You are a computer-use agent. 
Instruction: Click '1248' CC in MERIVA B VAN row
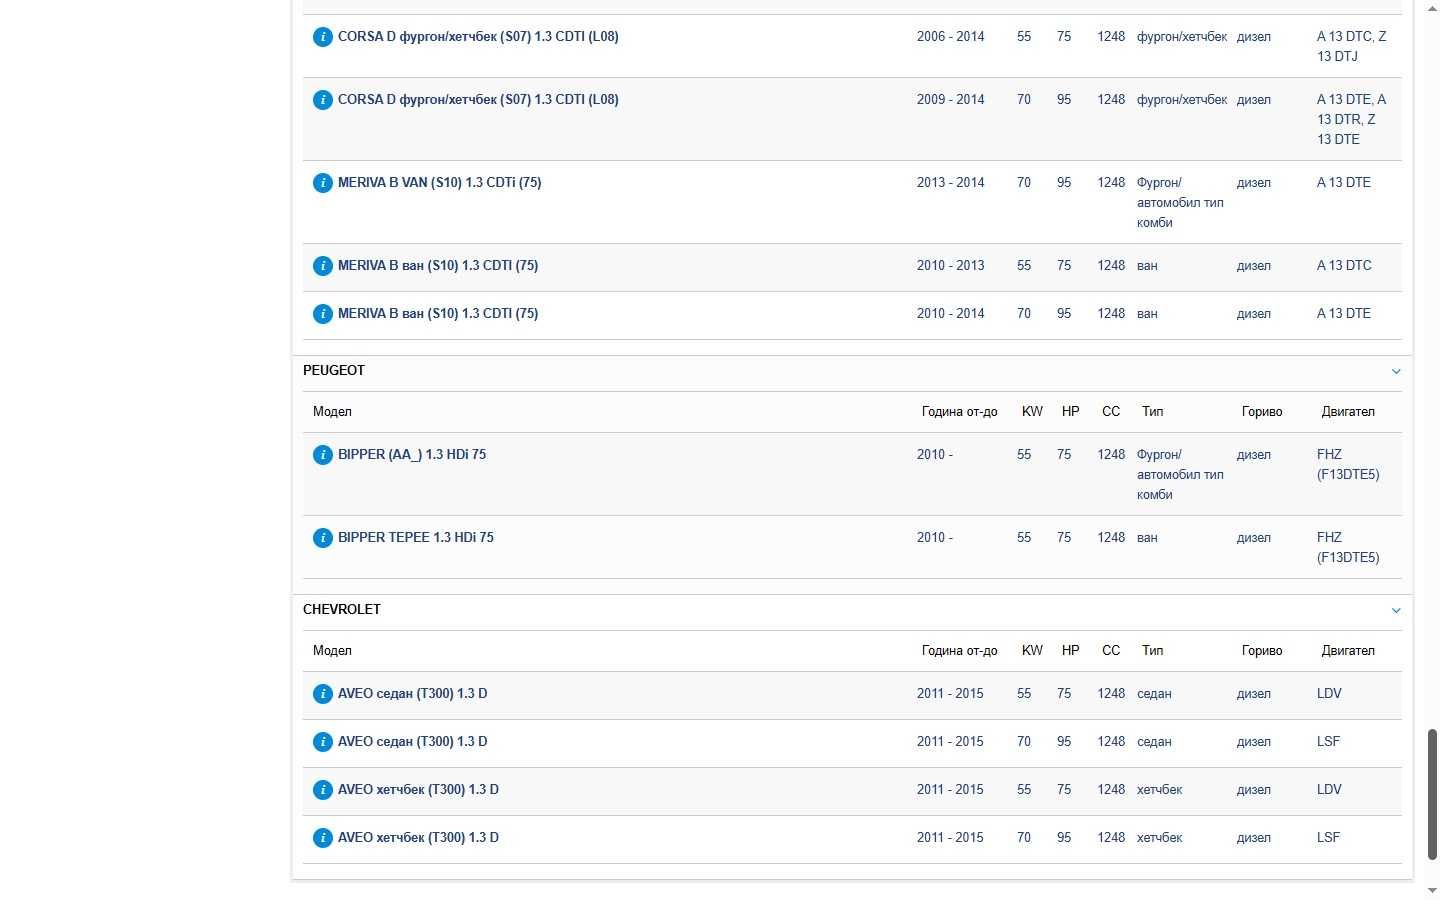coord(1111,182)
